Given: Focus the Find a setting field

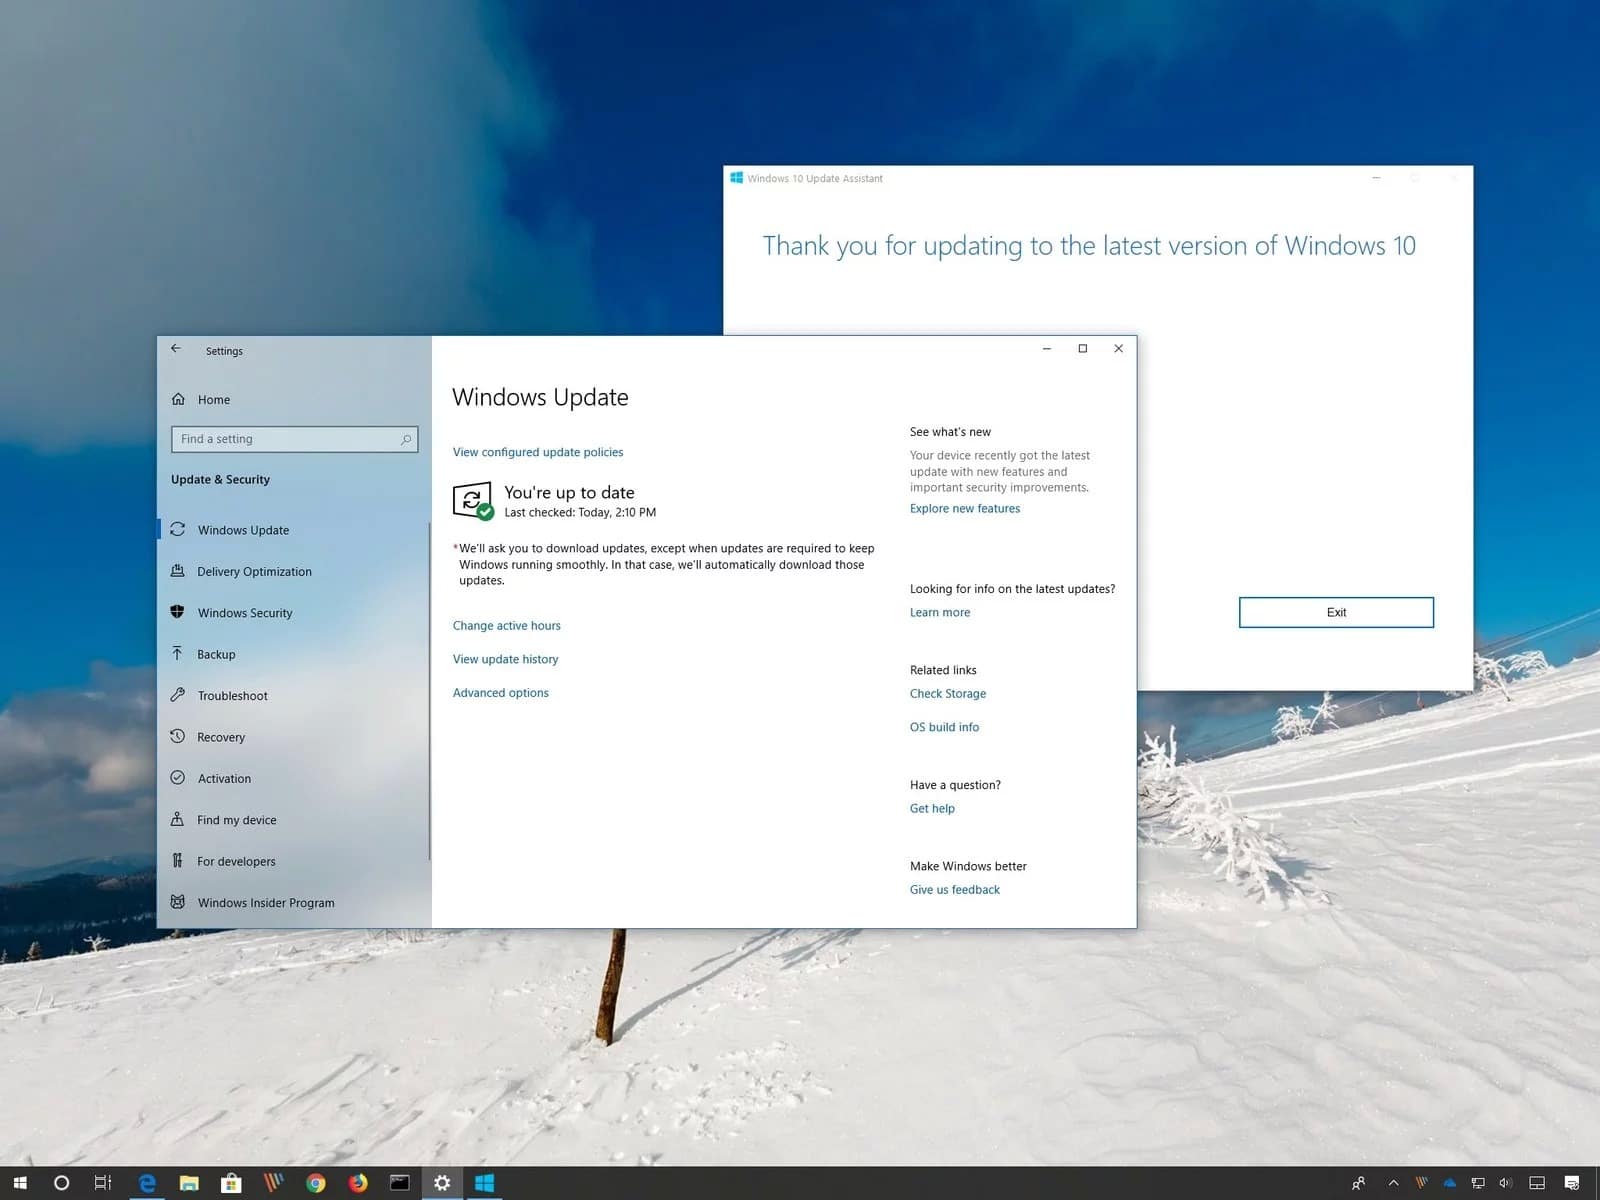Looking at the screenshot, I should tap(295, 439).
